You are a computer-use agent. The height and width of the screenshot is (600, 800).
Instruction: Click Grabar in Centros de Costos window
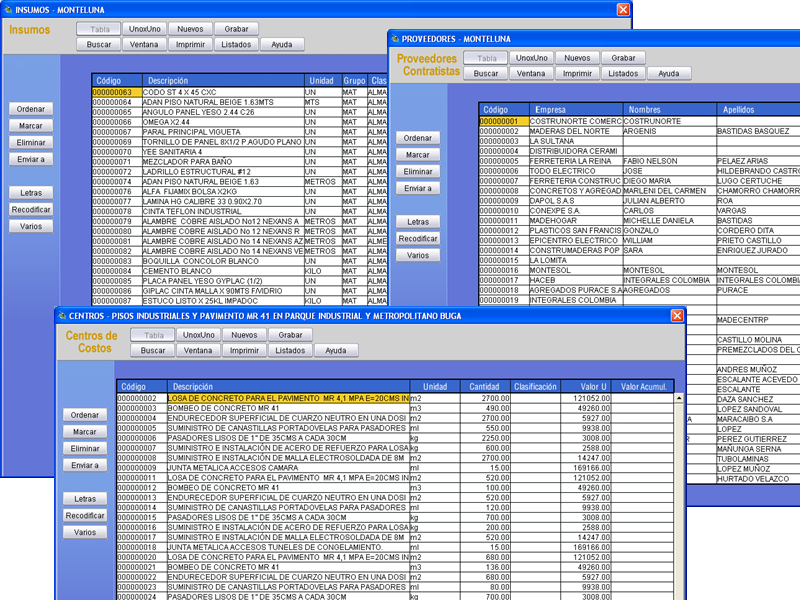[290, 335]
